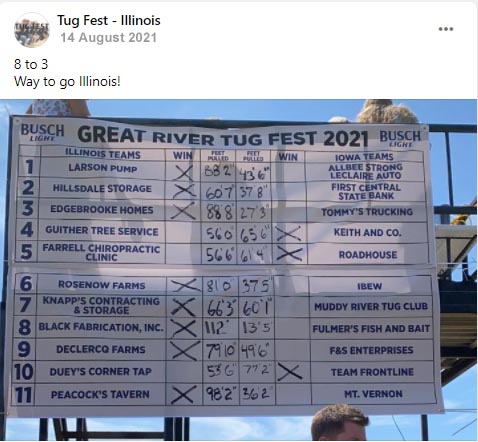The image size is (478, 442).
Task: Click the win X mark beside Peacock's Tavern
Action: coord(183,394)
